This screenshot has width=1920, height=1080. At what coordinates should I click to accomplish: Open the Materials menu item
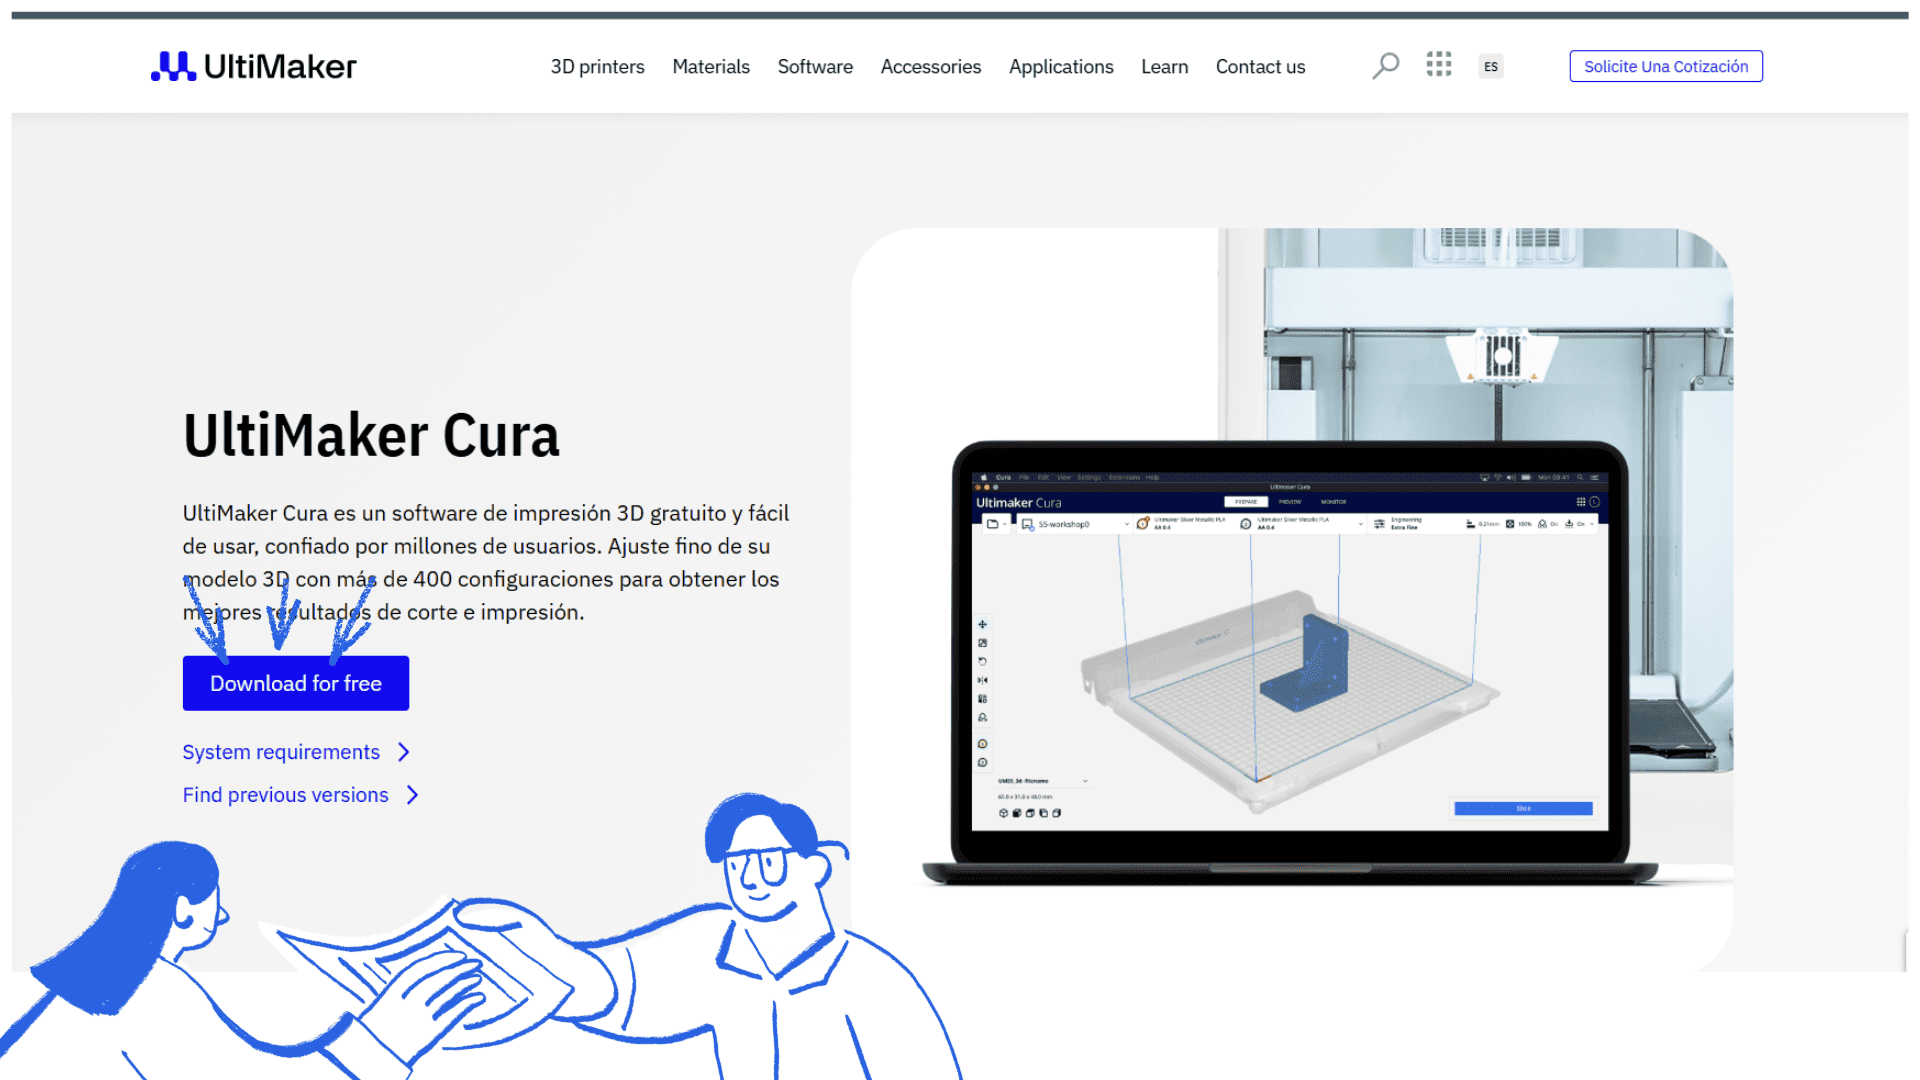click(x=710, y=67)
